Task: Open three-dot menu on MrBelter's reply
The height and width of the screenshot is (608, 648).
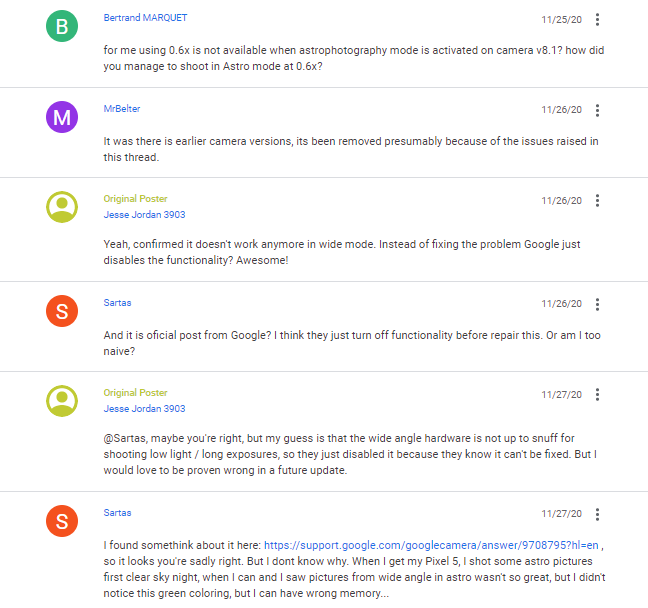Action: tap(597, 110)
